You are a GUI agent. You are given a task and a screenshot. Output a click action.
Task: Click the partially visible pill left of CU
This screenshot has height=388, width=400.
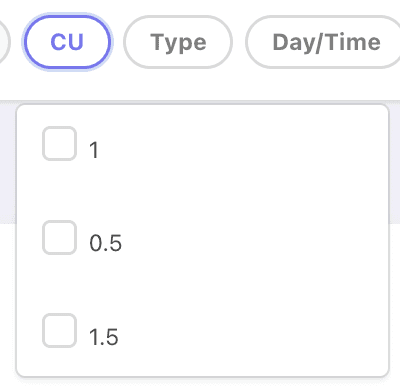pos(4,42)
